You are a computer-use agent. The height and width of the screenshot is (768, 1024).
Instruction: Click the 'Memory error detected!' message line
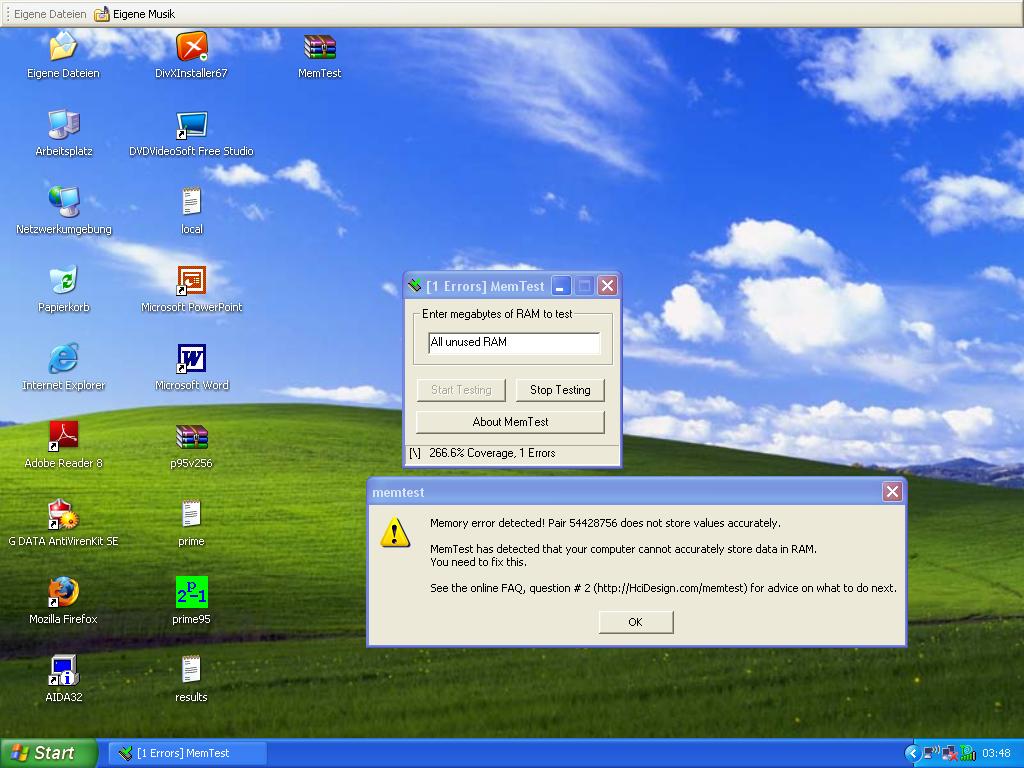[605, 523]
